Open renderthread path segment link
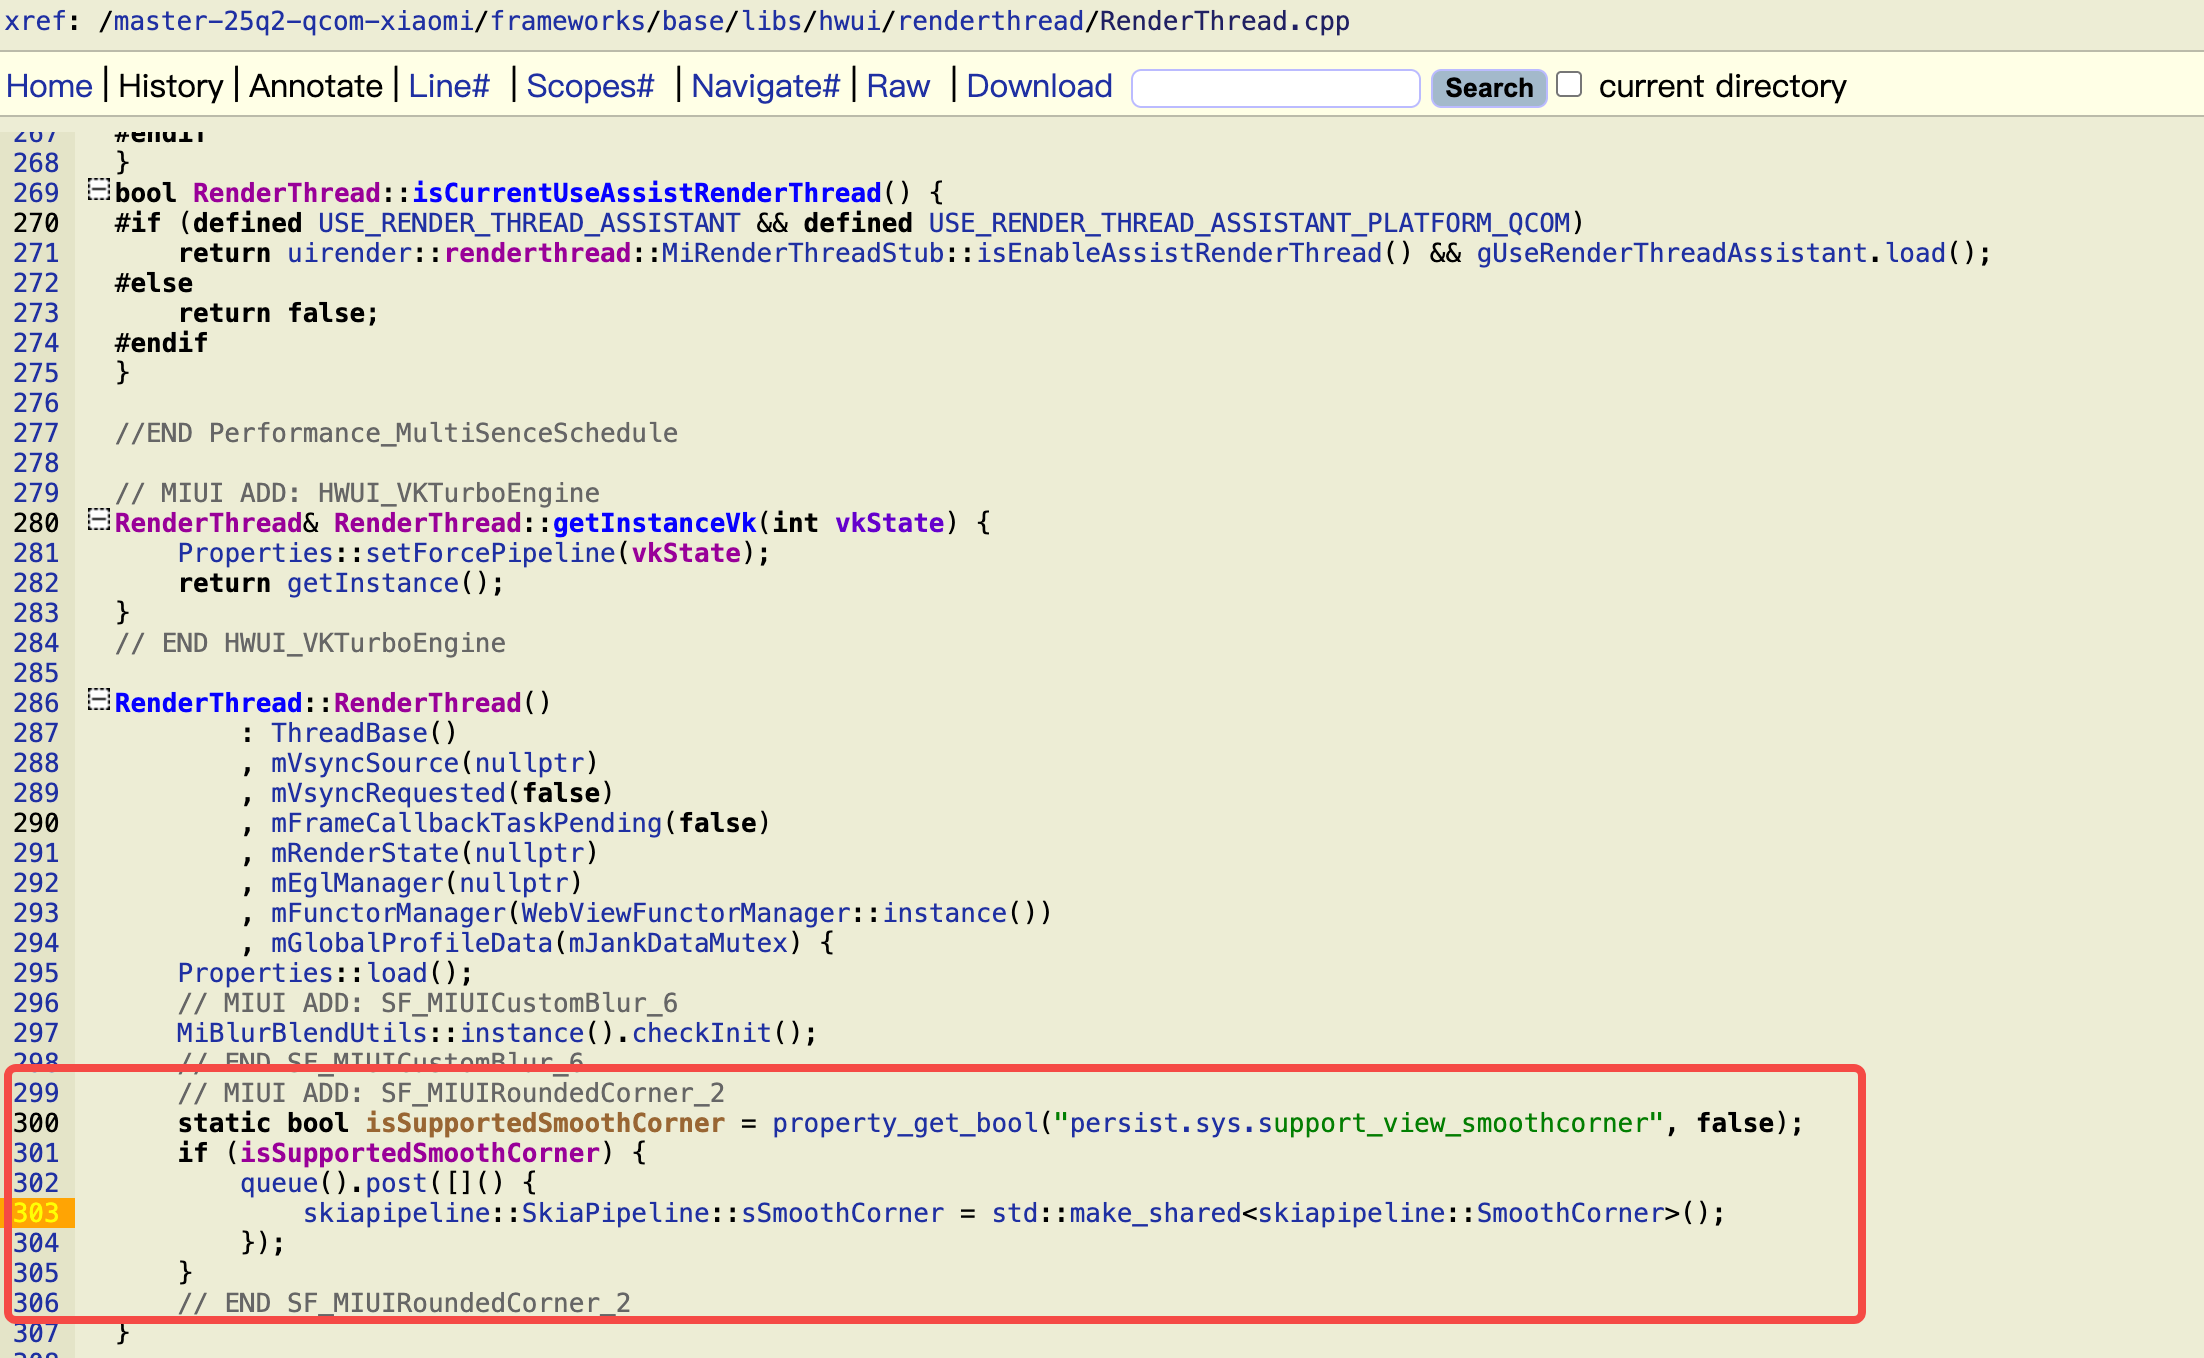The image size is (2204, 1358). 990,21
